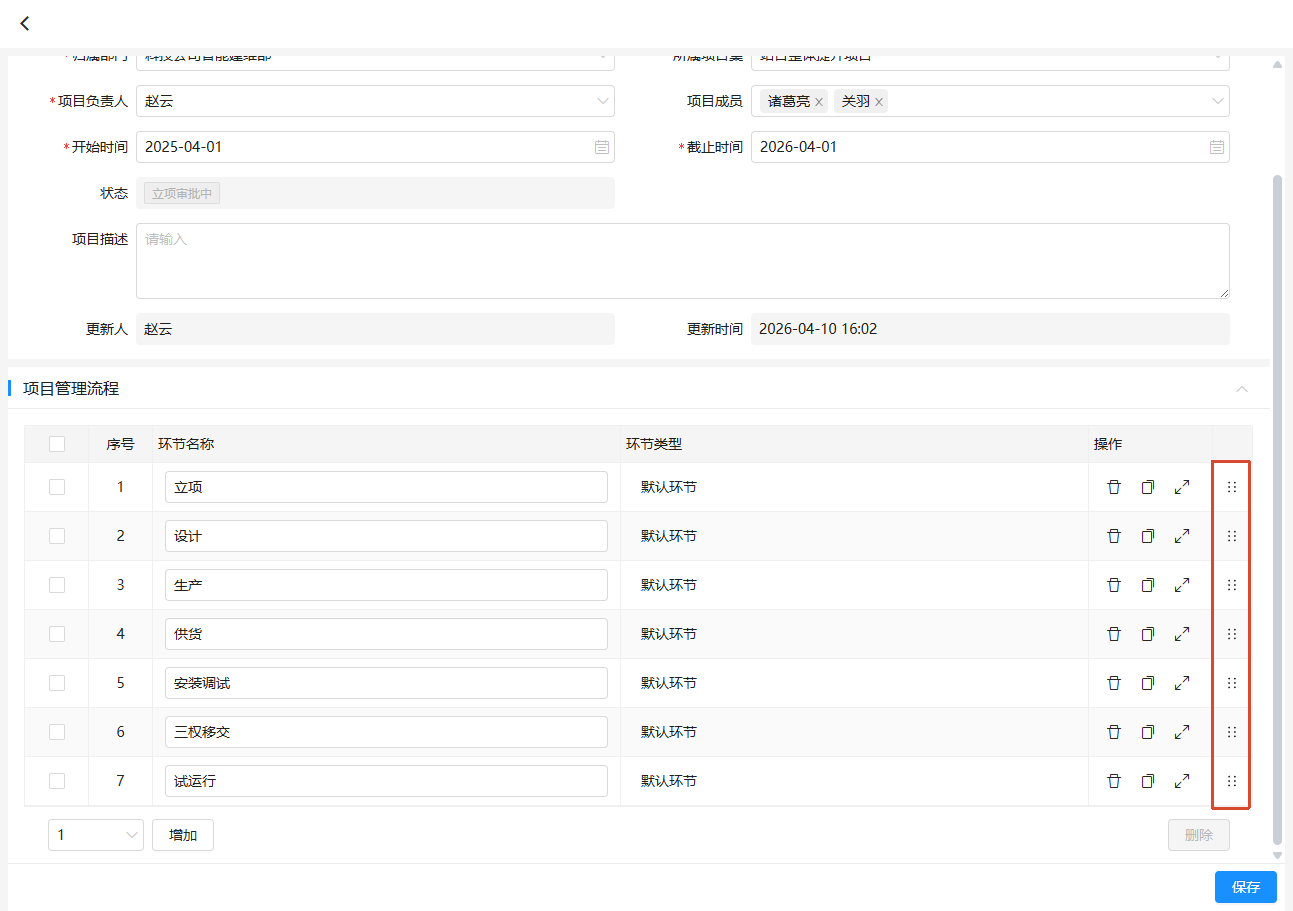Open the row count dropdown beside 增加
Viewport: 1293px width, 911px height.
(x=96, y=835)
